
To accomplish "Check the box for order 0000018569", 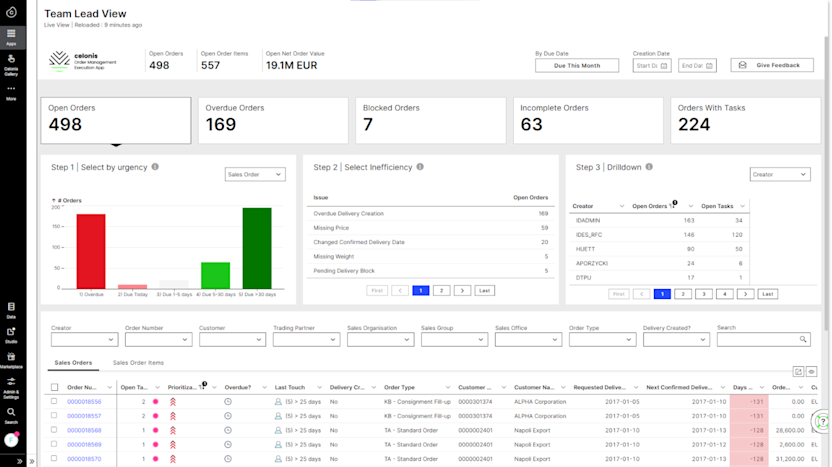I will (54, 444).
